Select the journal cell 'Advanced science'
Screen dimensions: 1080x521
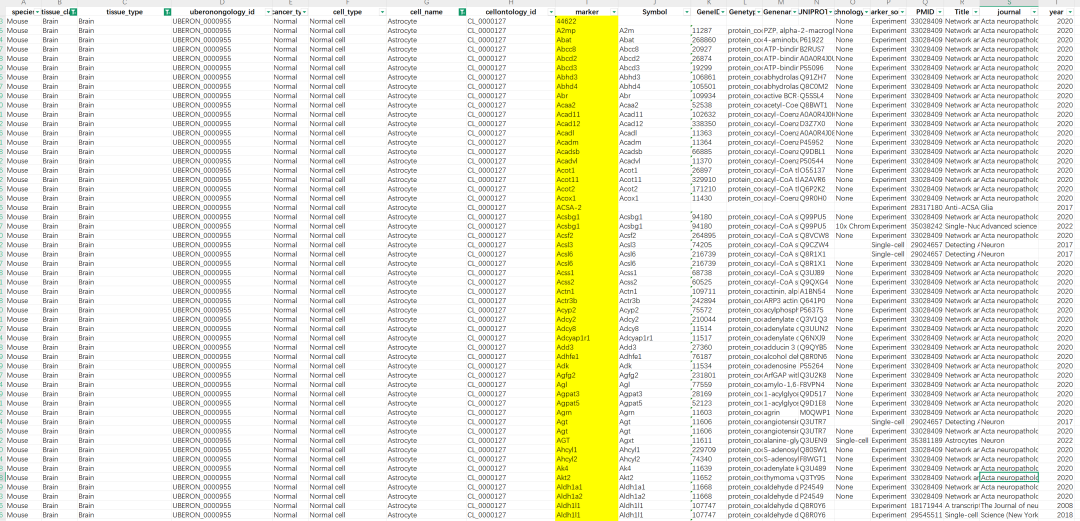[x=1008, y=226]
